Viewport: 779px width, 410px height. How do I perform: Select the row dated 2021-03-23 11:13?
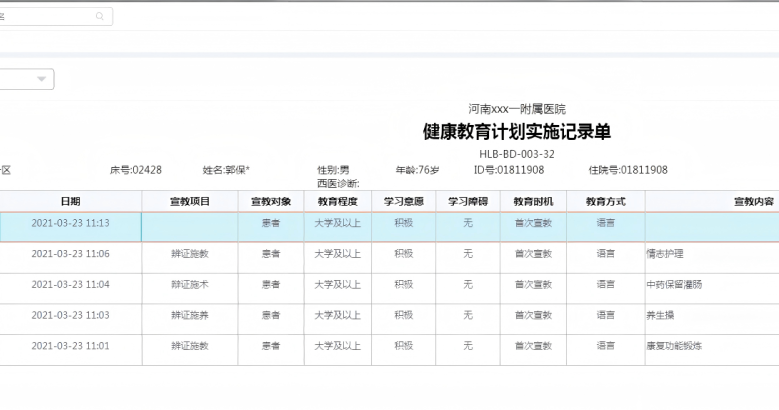click(390, 227)
